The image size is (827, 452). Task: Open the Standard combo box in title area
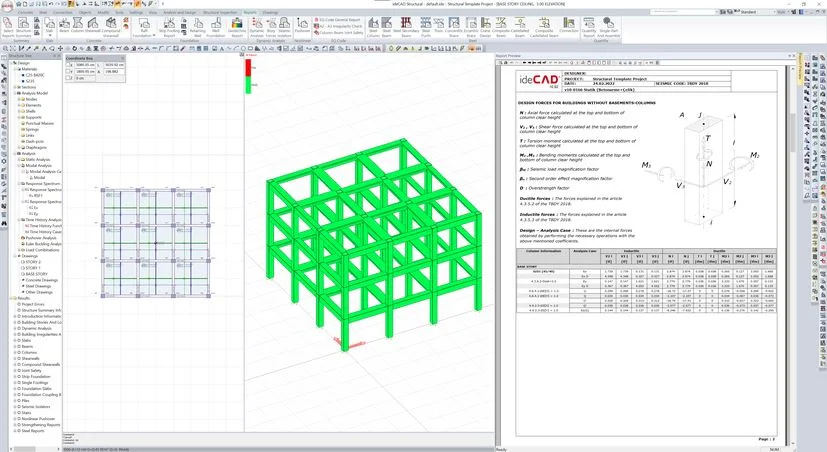[x=758, y=12]
